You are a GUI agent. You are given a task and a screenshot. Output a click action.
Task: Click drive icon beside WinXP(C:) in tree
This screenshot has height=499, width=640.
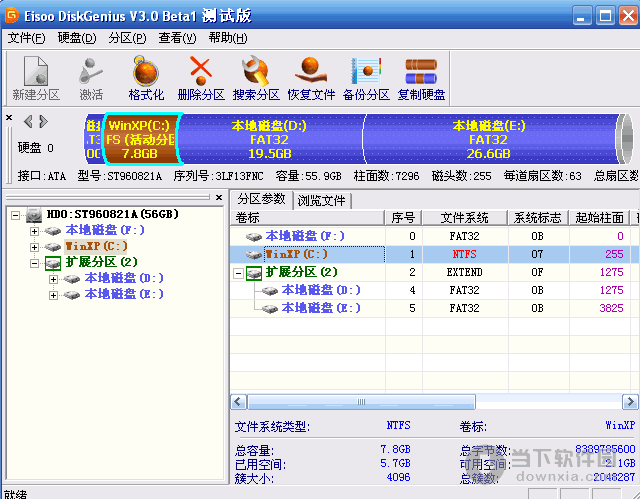[53, 247]
